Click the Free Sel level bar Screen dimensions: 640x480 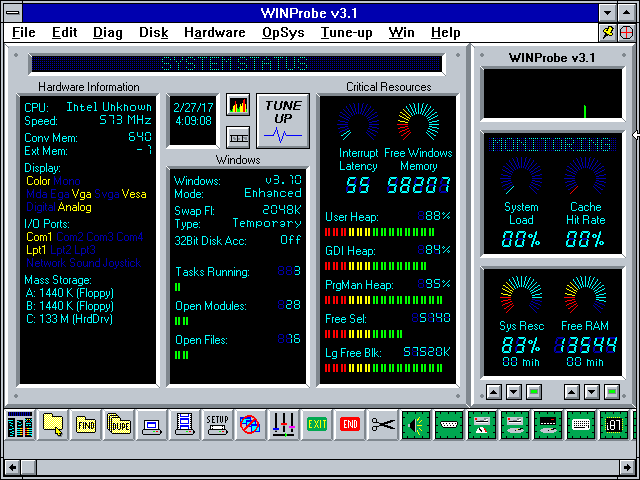coord(363,334)
